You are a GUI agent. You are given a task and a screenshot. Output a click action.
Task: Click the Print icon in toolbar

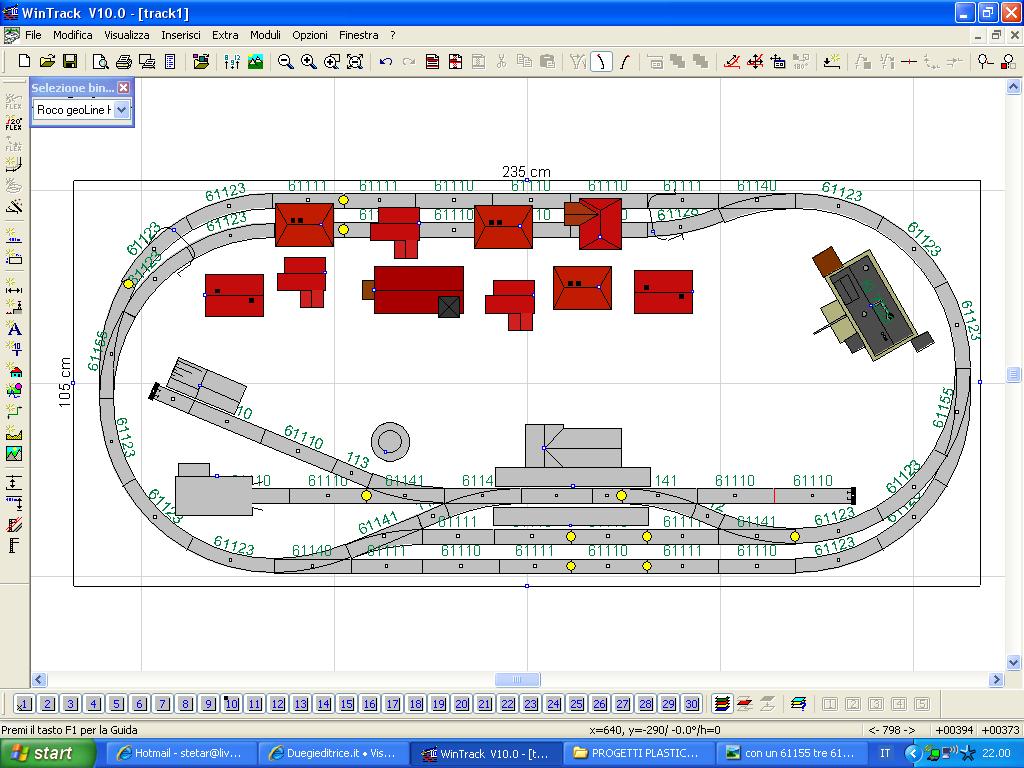123,61
